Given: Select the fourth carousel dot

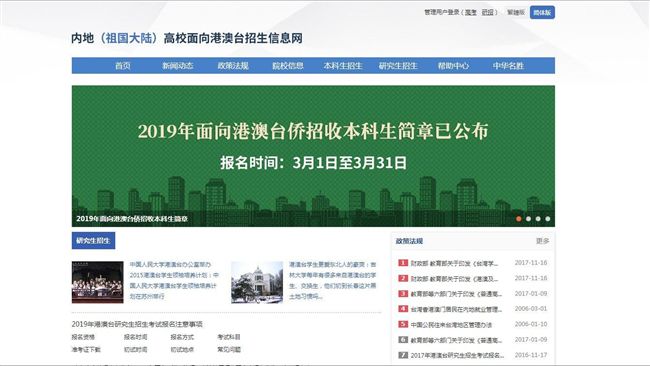Looking at the screenshot, I should click(548, 218).
